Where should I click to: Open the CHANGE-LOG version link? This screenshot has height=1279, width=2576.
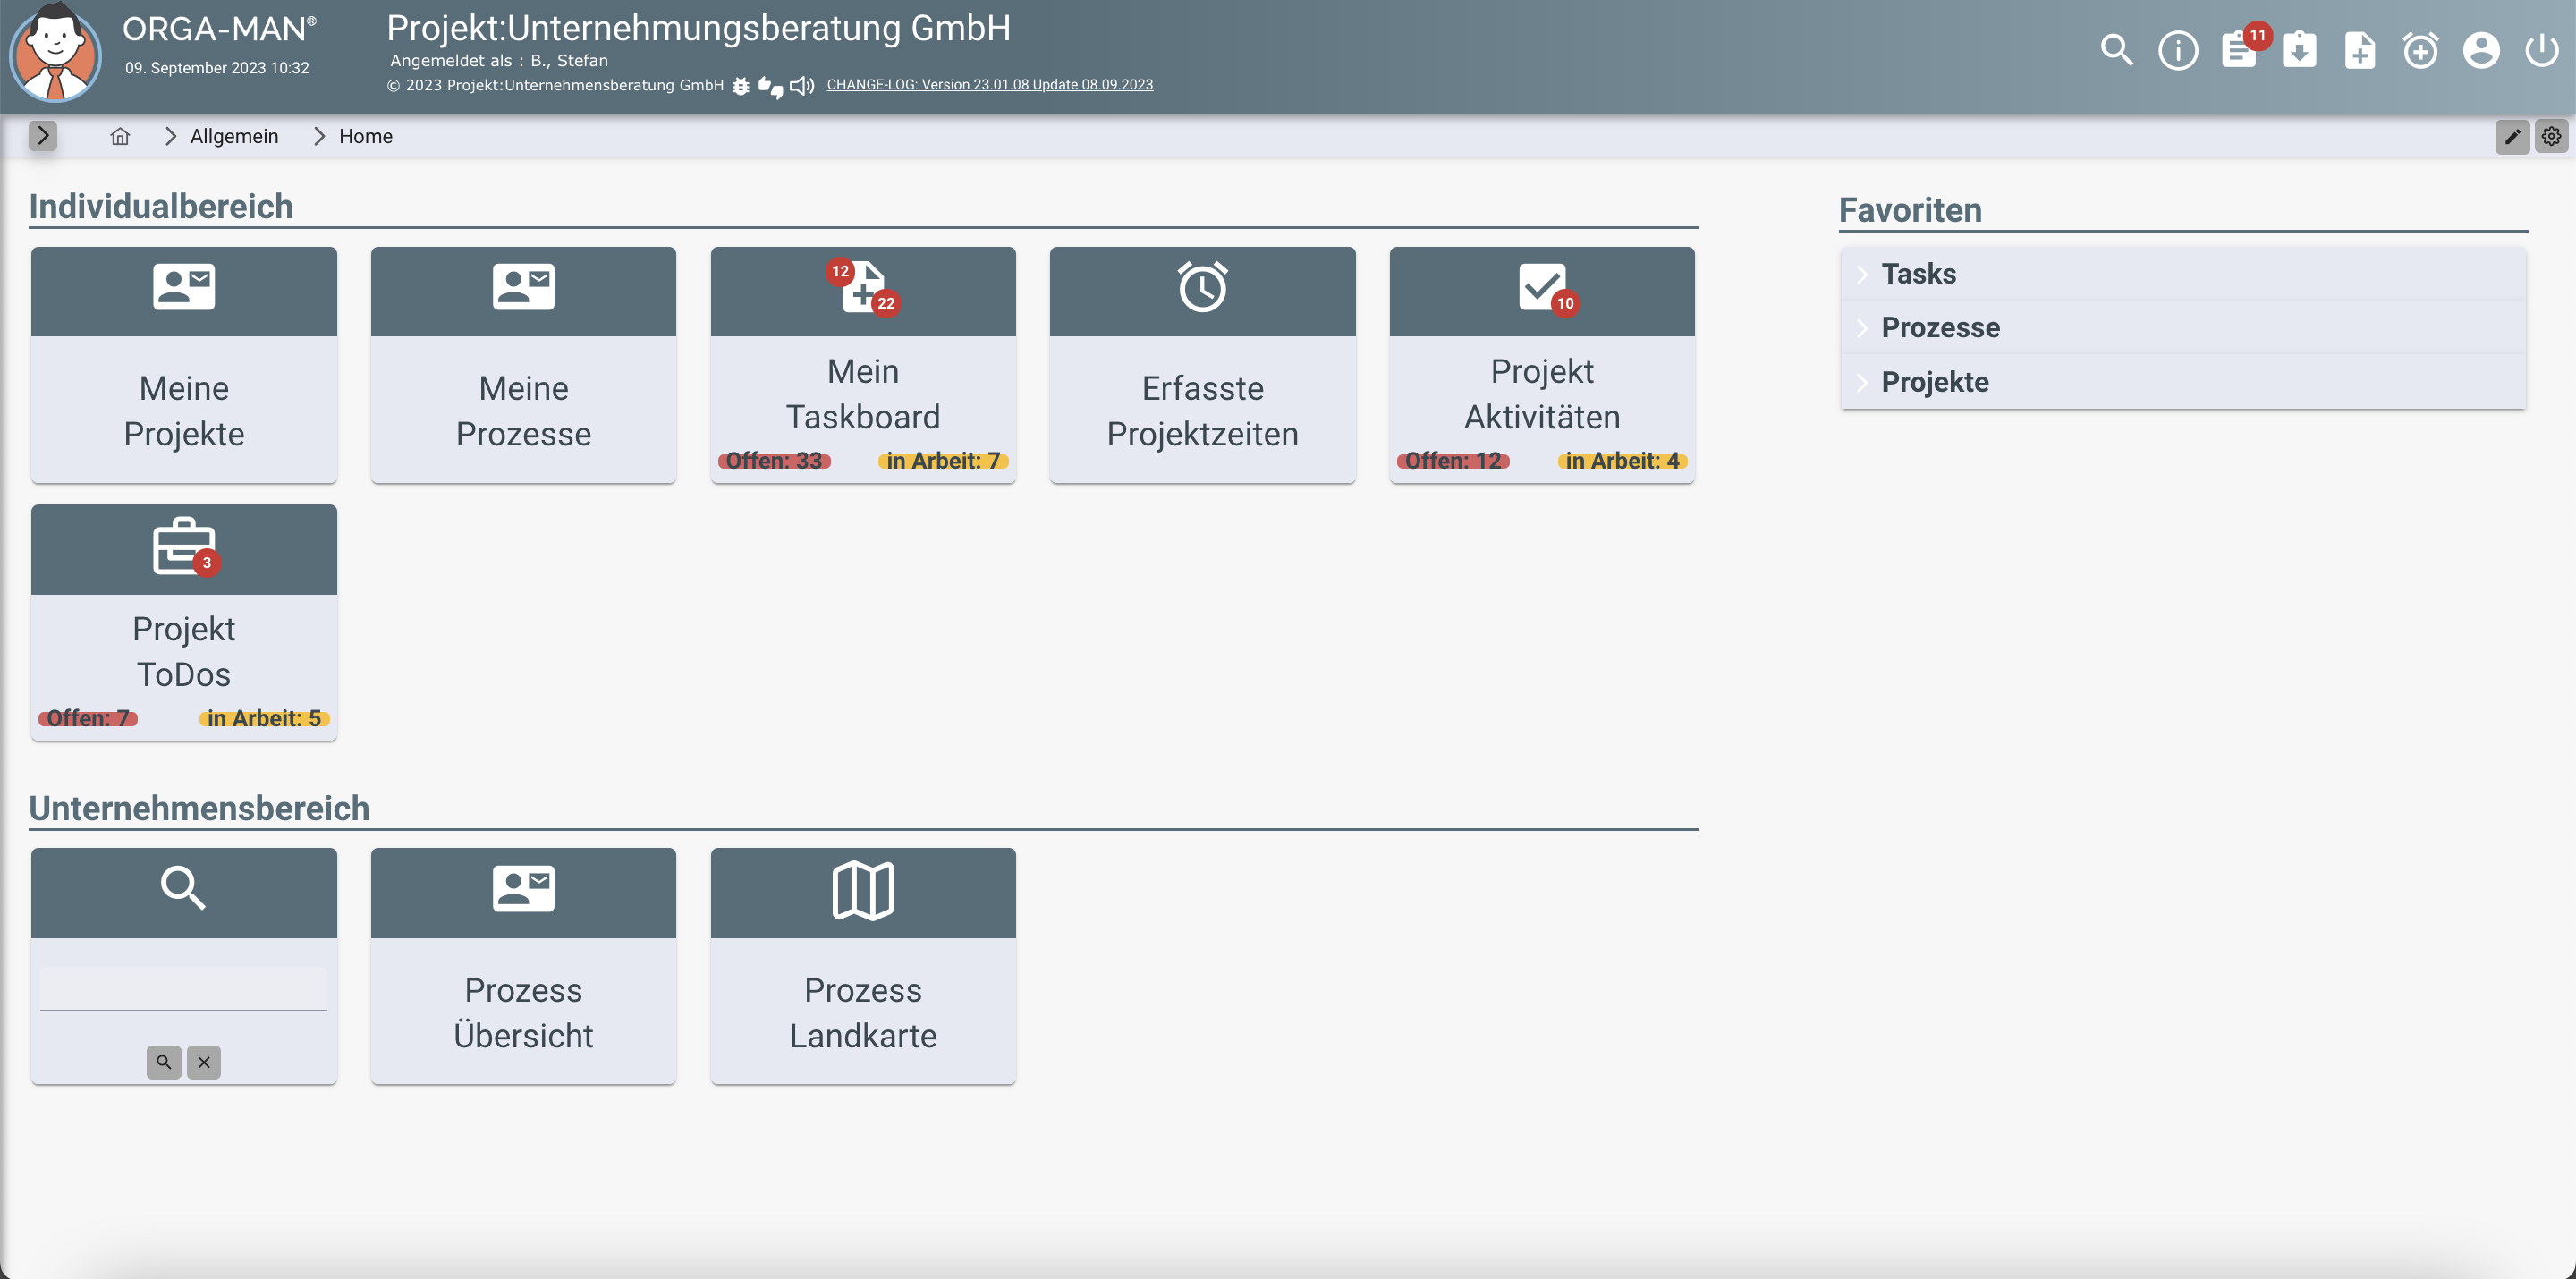point(989,85)
